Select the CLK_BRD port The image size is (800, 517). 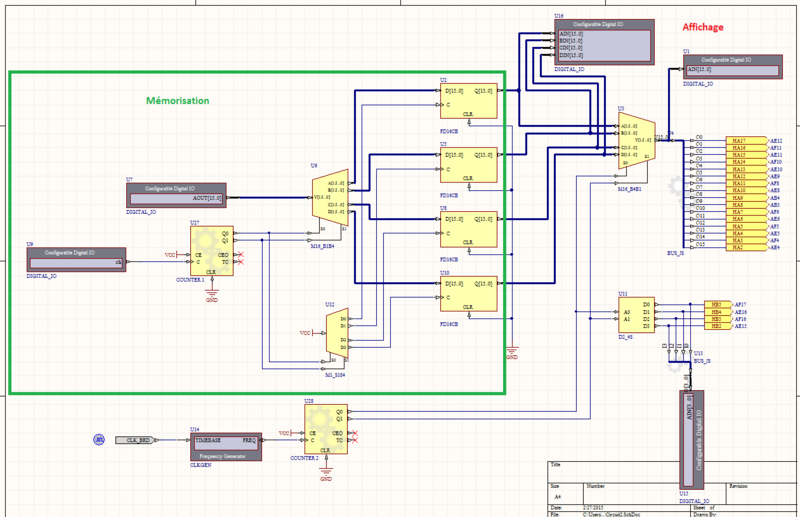[x=131, y=439]
